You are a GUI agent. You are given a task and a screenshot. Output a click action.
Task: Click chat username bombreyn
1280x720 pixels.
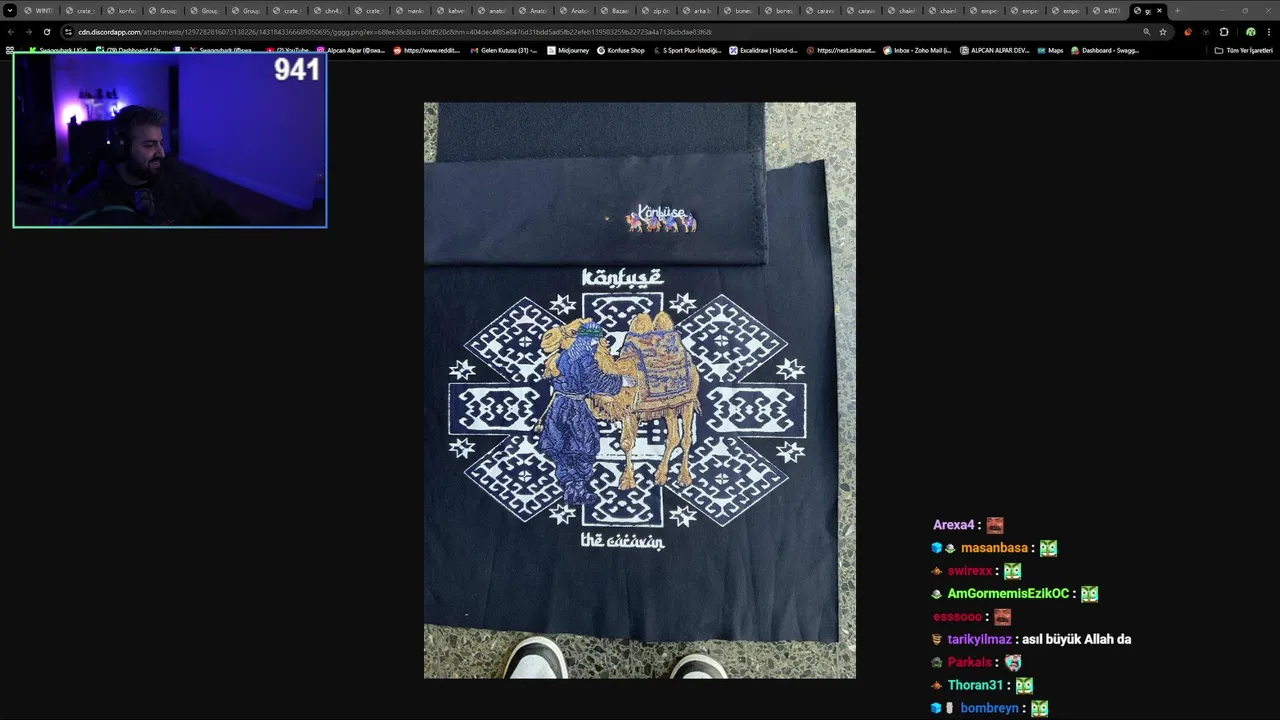pyautogui.click(x=990, y=709)
